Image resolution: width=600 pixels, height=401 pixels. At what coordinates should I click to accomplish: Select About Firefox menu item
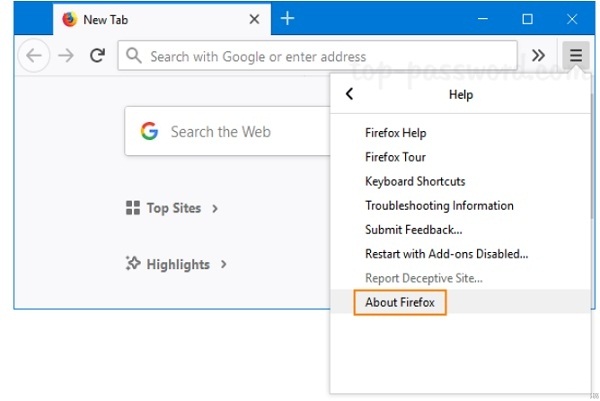pyautogui.click(x=400, y=302)
